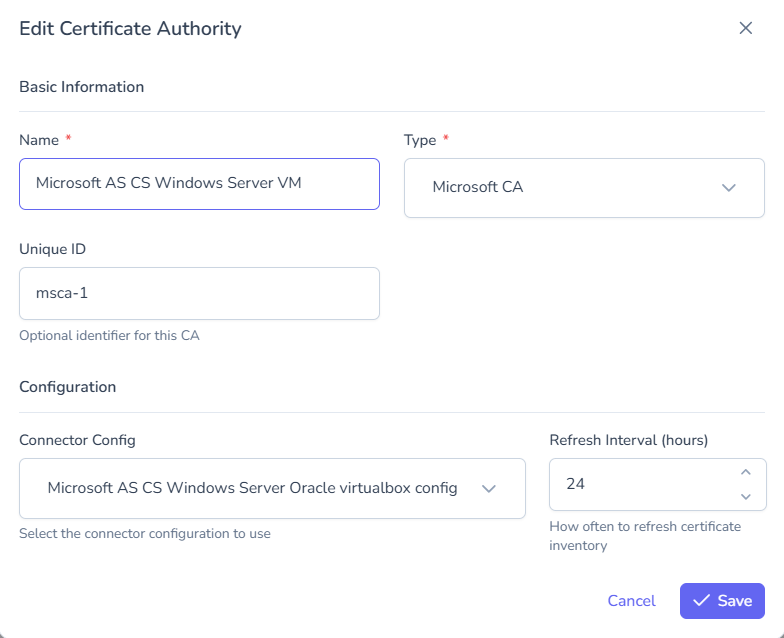The width and height of the screenshot is (784, 638).
Task: Click the 'Optional identifier for this CA' hint
Action: [x=110, y=336]
